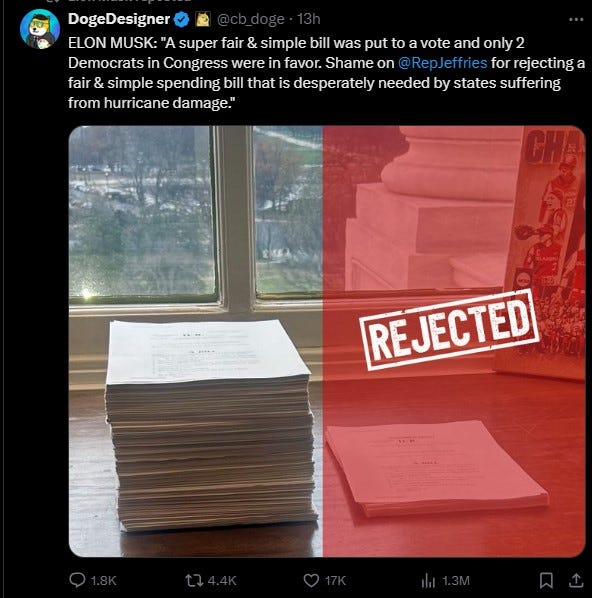Click the blue verified checkmark badge

click(182, 19)
